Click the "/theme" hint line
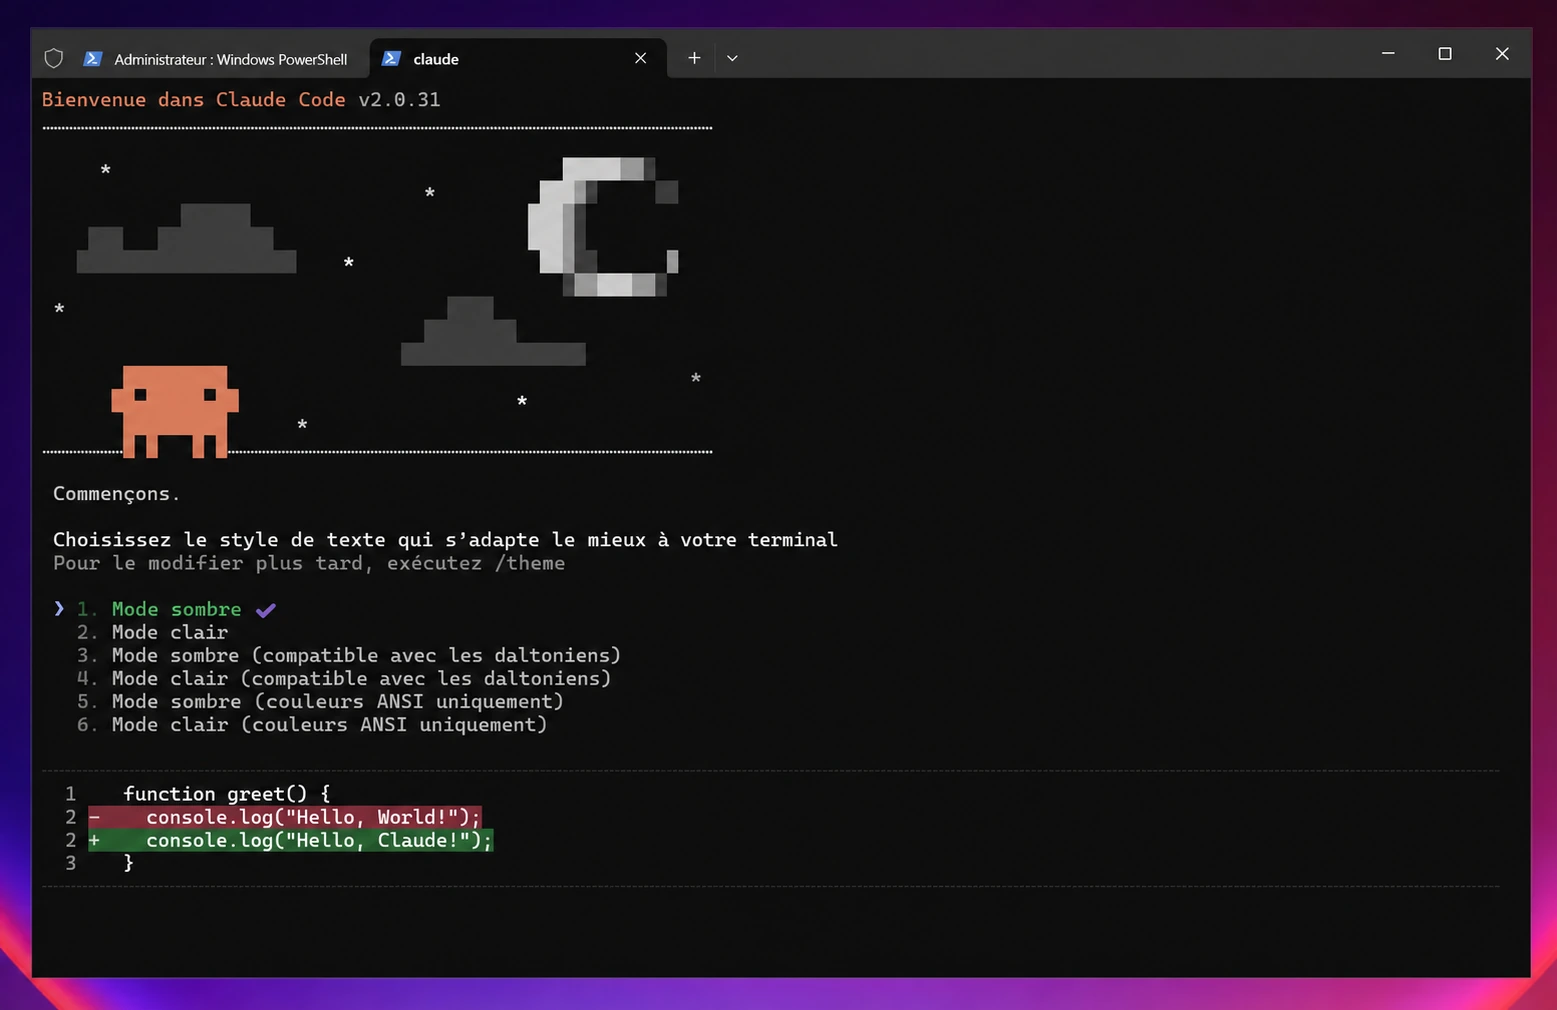This screenshot has width=1557, height=1010. point(309,563)
